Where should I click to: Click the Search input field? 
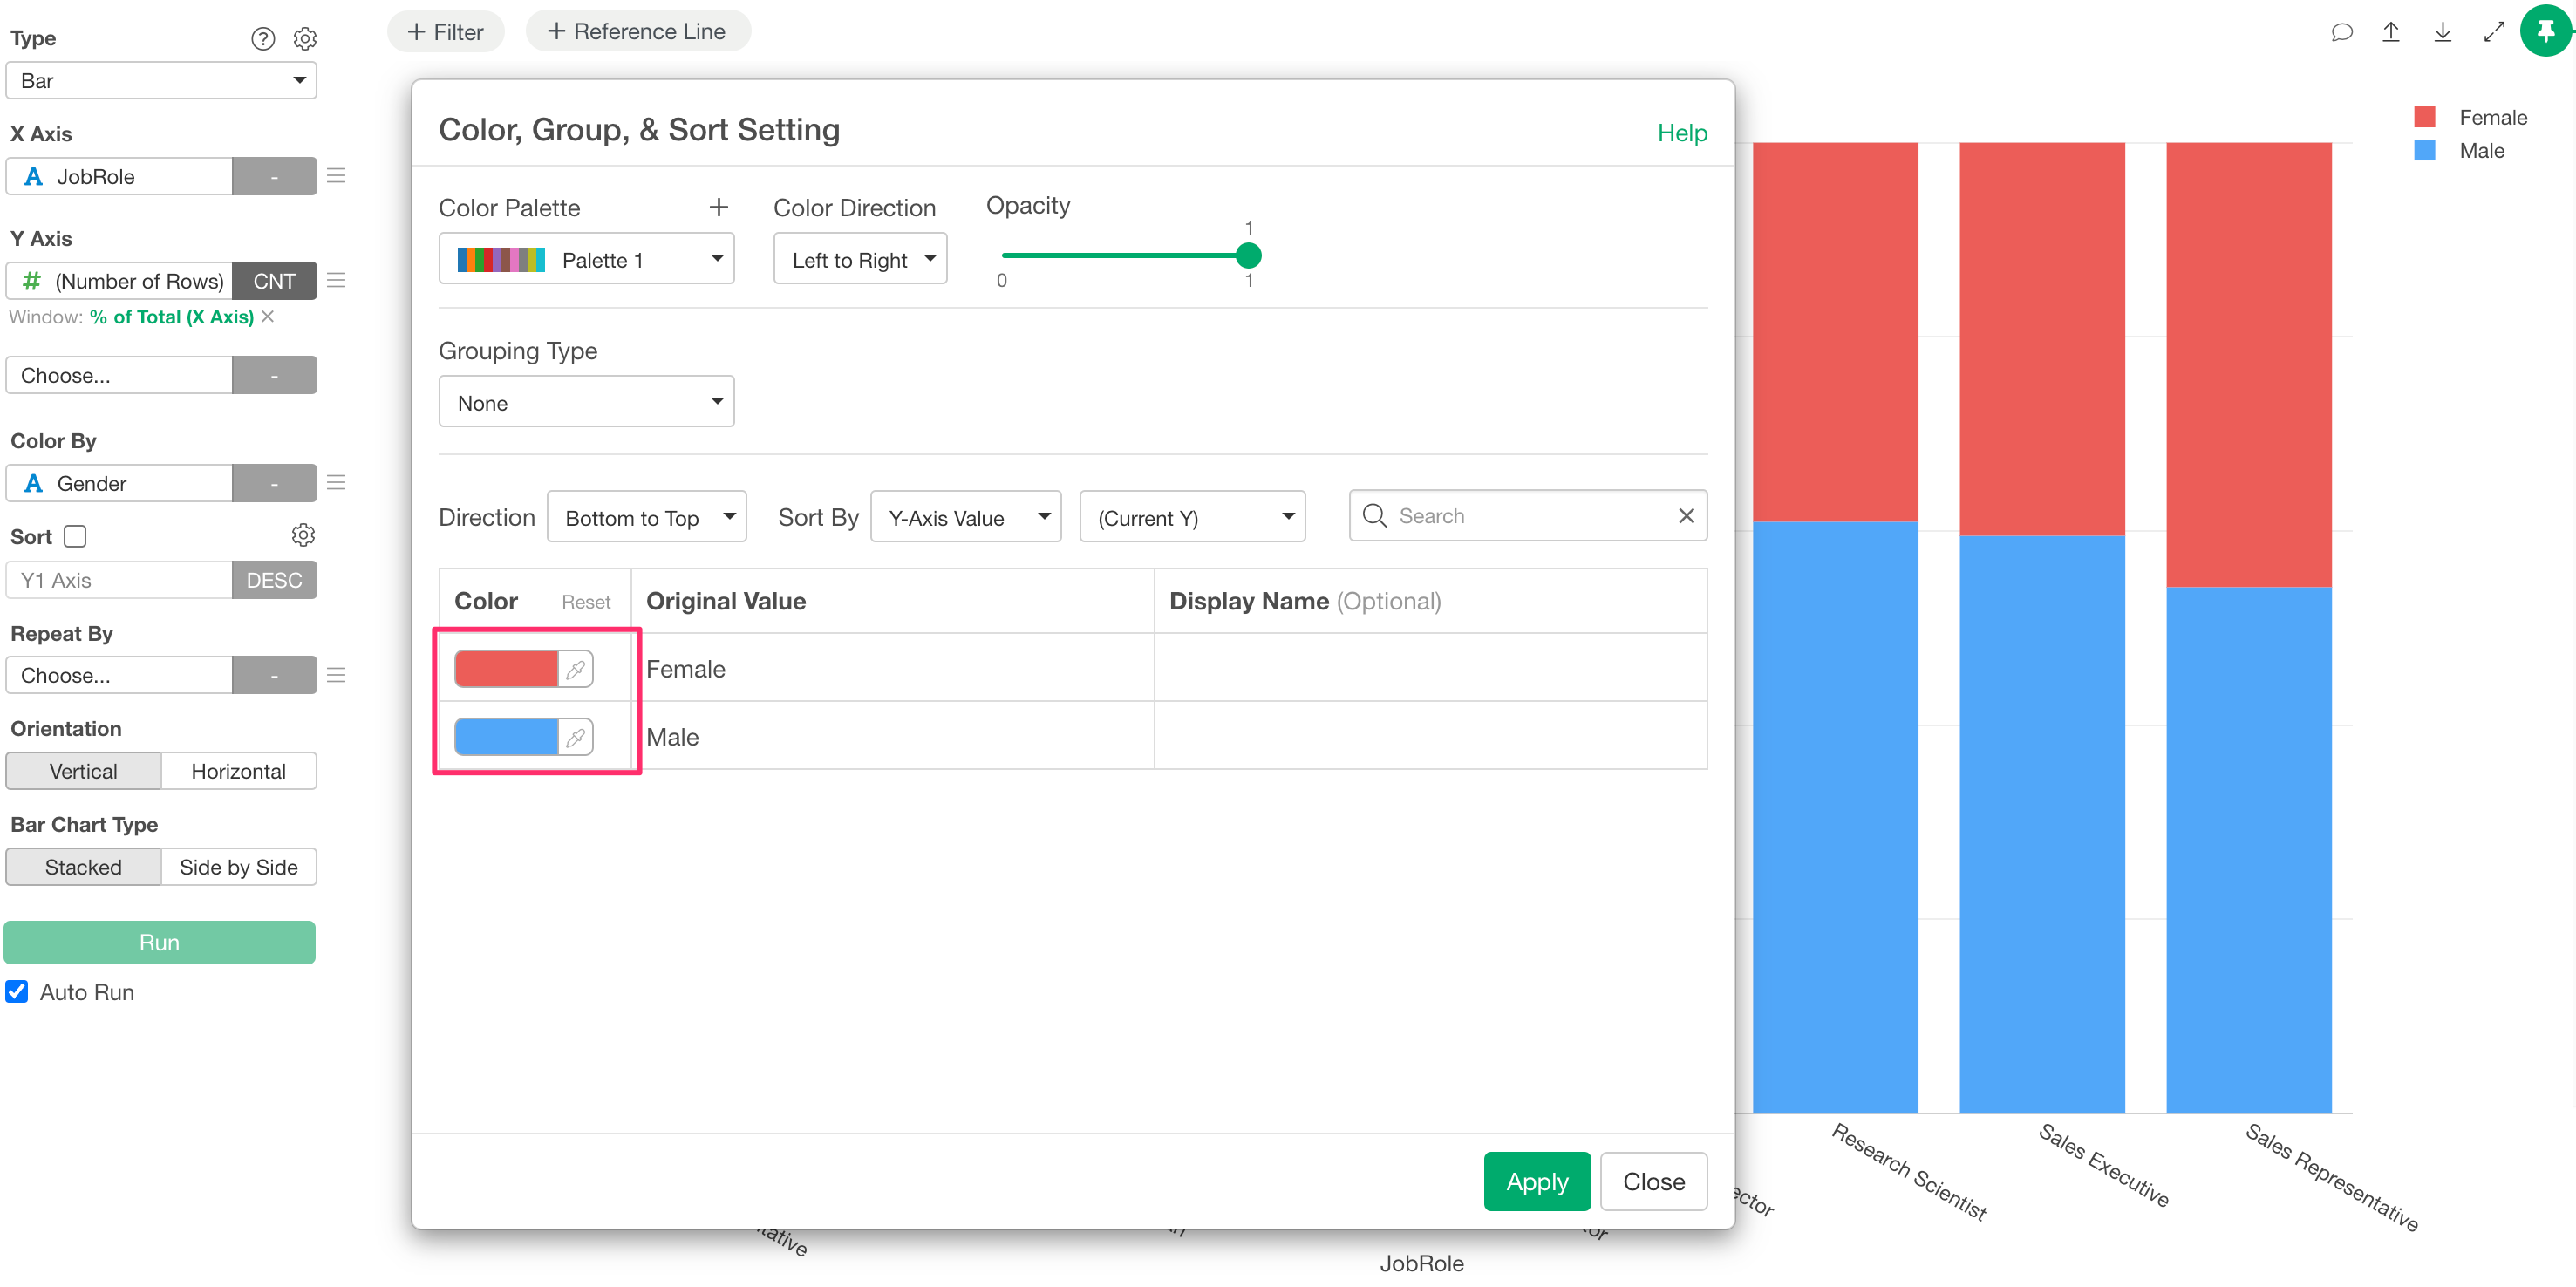point(1528,516)
